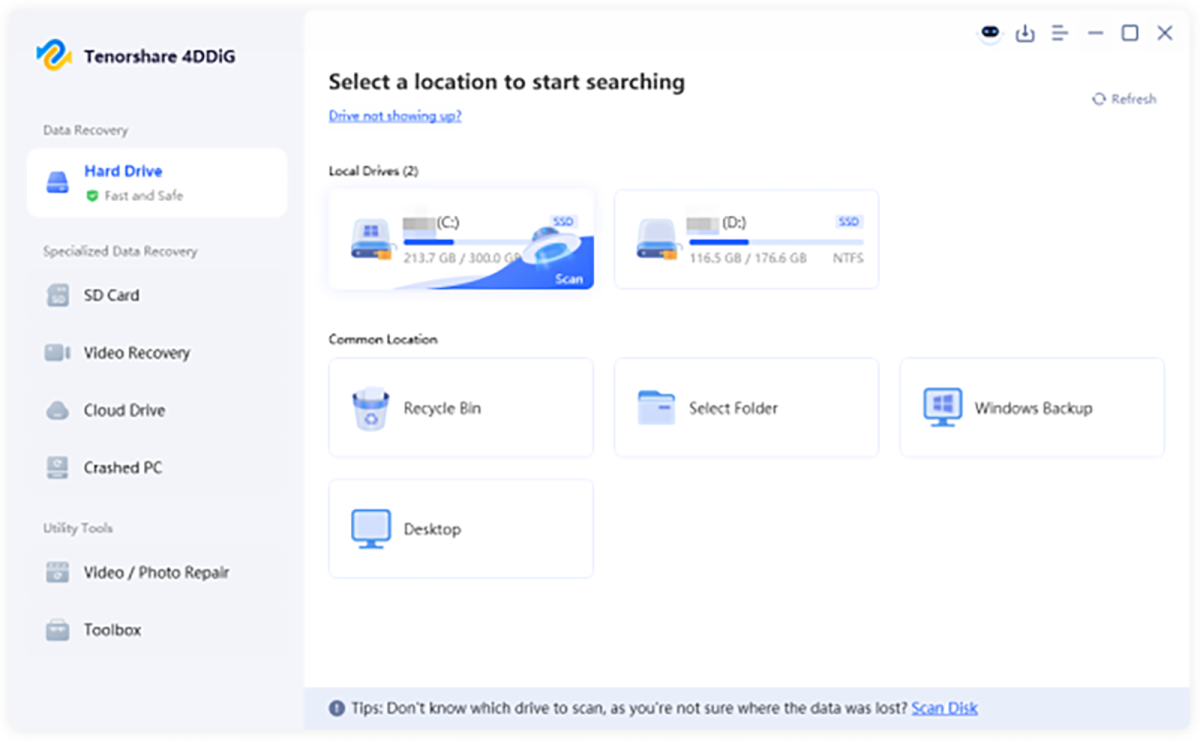Open the 'Drive not showing up?' link
Viewport: 1200px width, 741px height.
coord(395,116)
